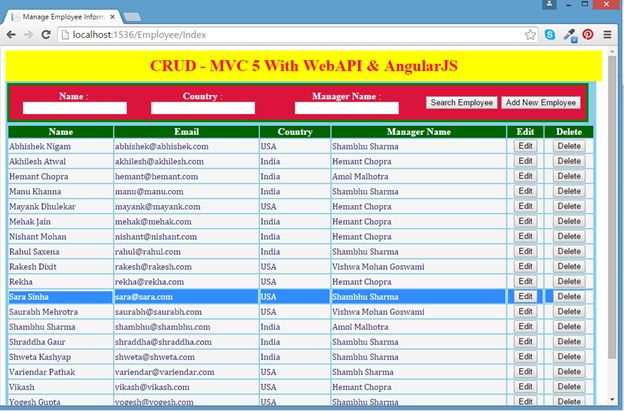Screen dimensions: 624x411
Task: Delete the Nishant Mohan record
Action: point(569,236)
